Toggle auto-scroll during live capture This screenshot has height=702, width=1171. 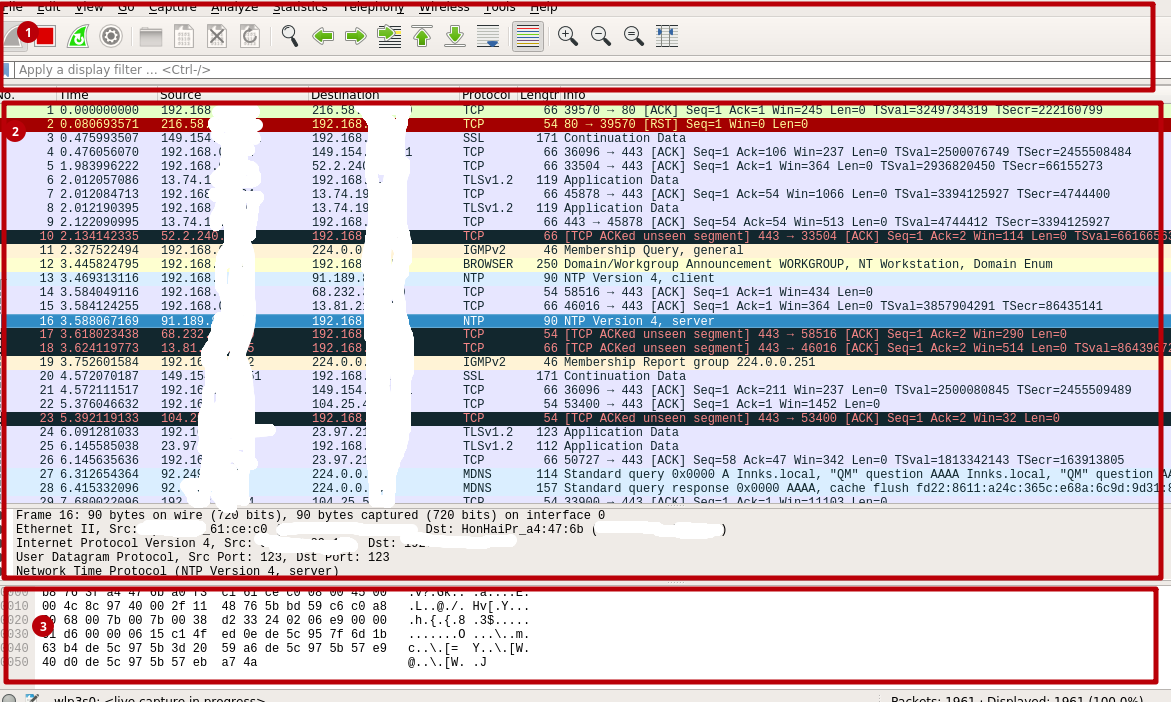tap(488, 36)
